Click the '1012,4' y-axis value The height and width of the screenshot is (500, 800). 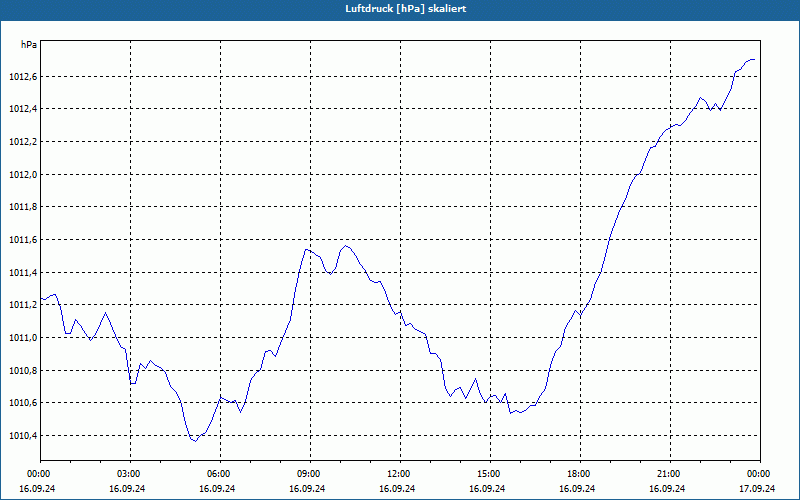(x=23, y=109)
